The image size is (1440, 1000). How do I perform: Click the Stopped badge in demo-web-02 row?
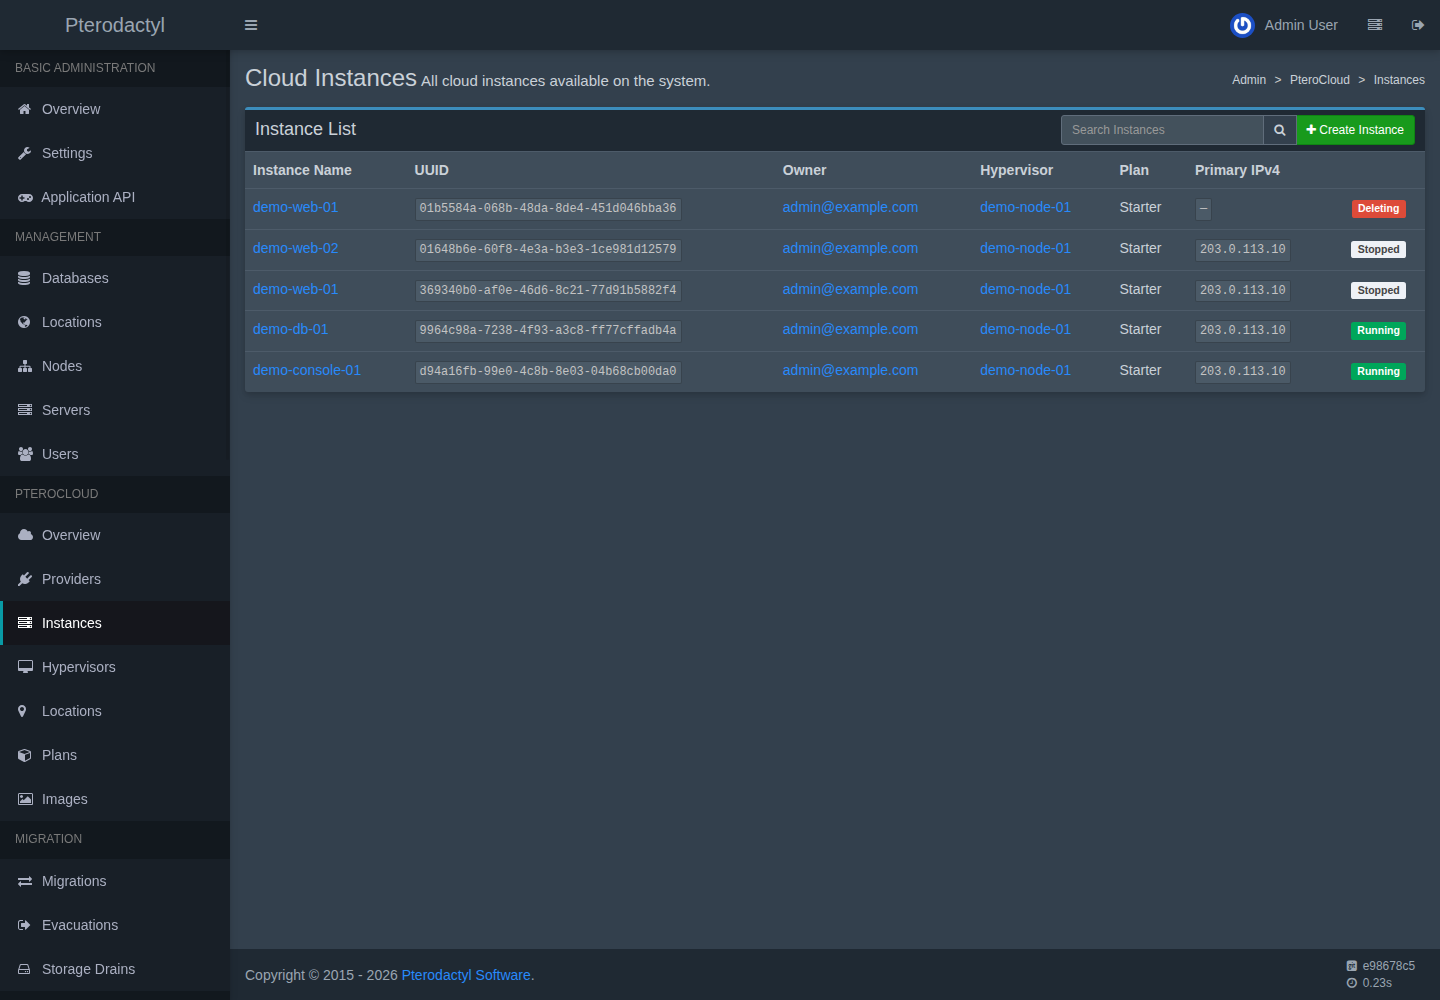coord(1378,250)
